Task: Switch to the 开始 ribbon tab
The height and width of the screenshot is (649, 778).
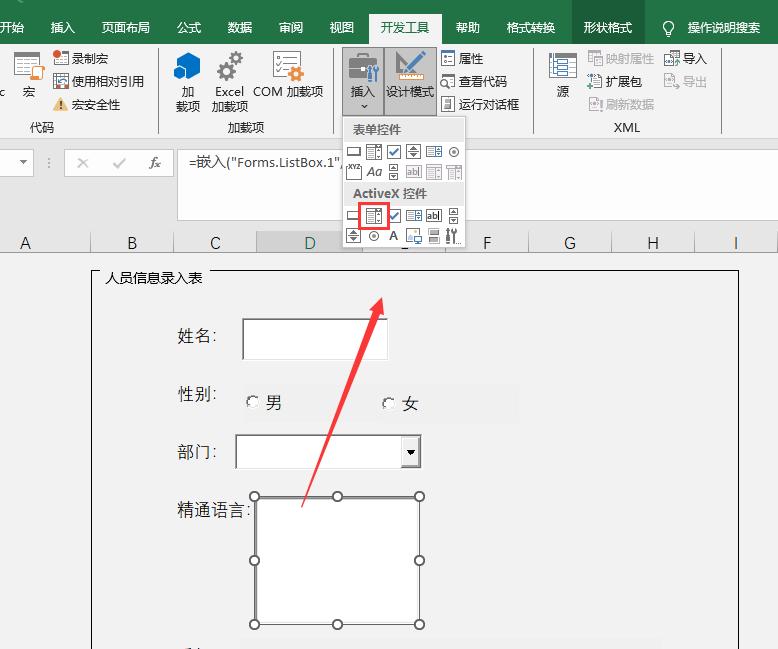Action: click(x=12, y=27)
